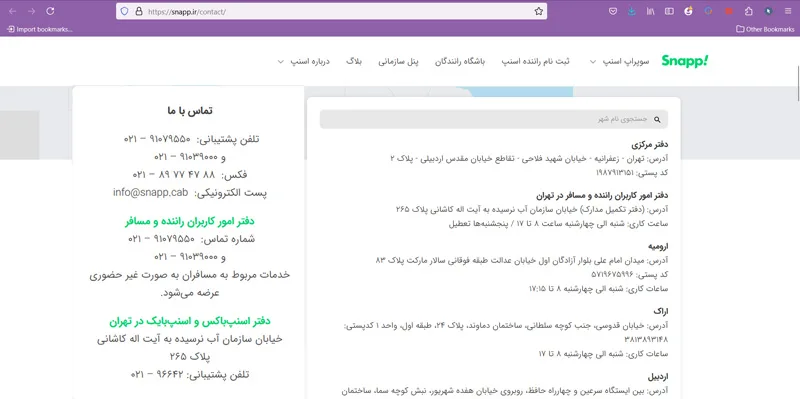Open the Other Bookmarks folder

765,29
